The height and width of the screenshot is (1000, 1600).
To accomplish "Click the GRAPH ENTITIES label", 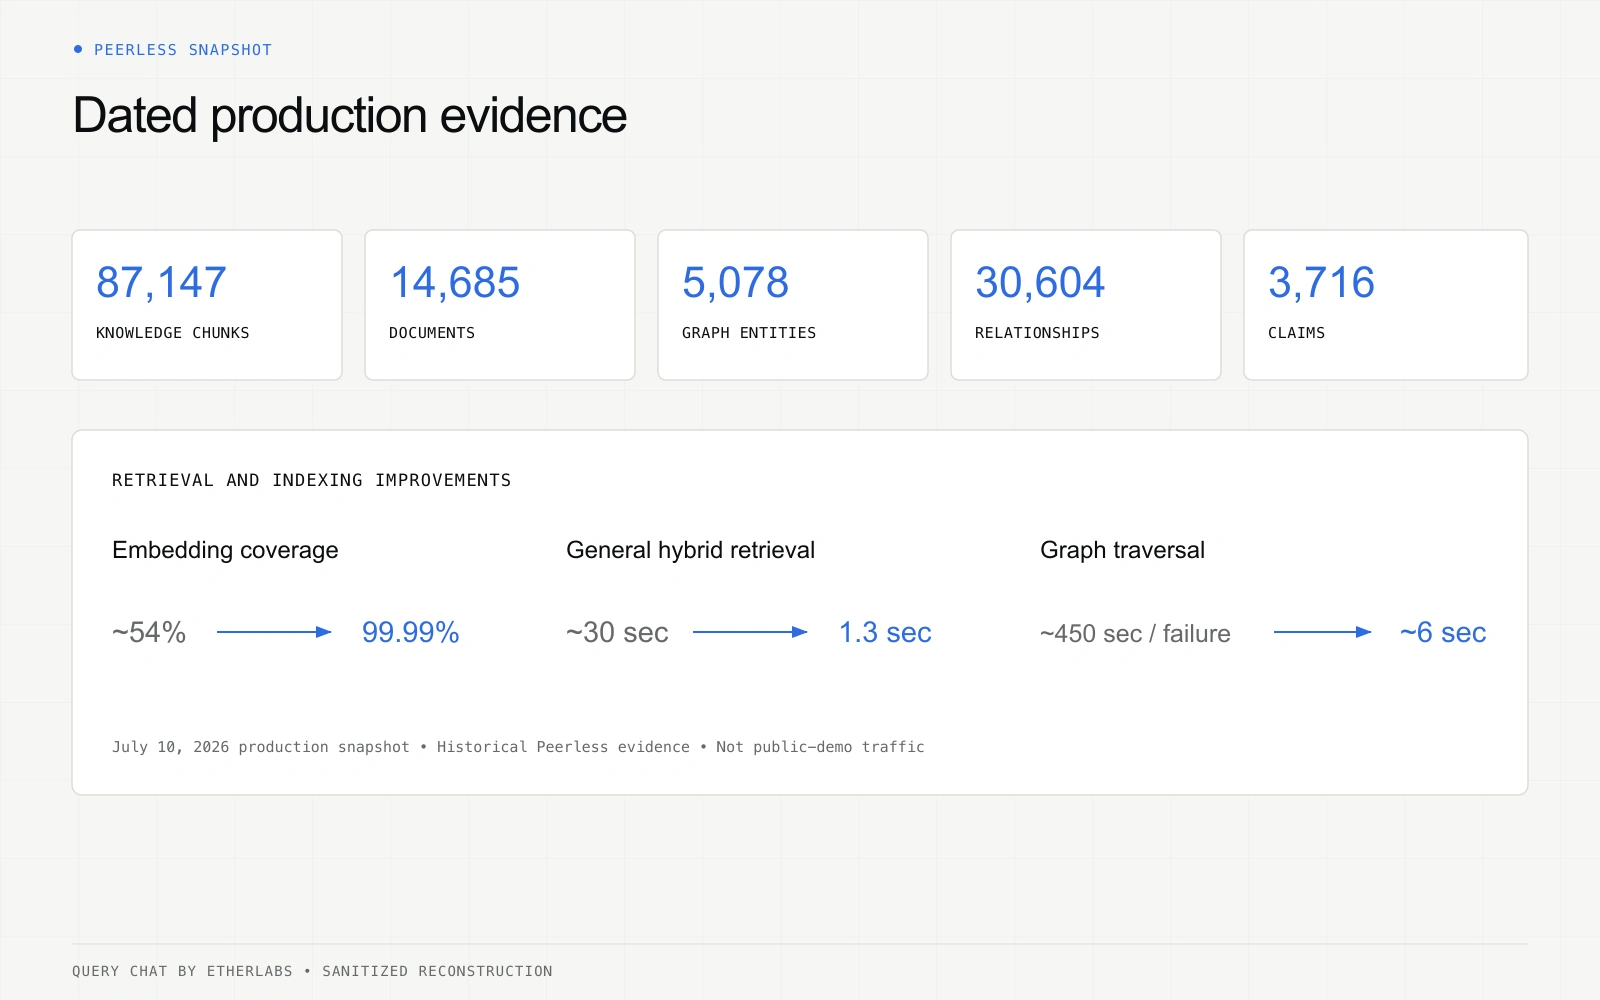I will (x=749, y=333).
